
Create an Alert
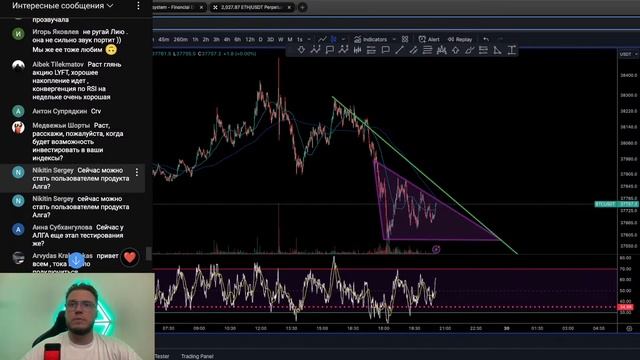pyautogui.click(x=429, y=40)
